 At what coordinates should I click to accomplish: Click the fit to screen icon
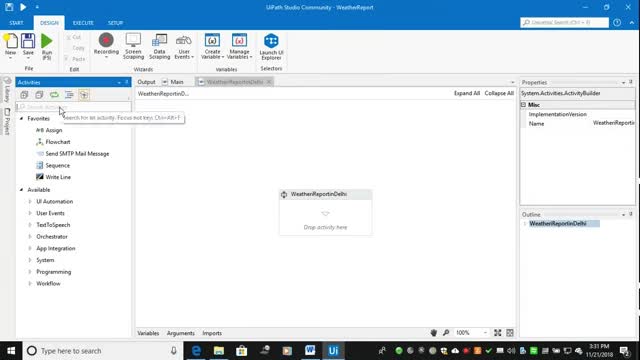498,333
